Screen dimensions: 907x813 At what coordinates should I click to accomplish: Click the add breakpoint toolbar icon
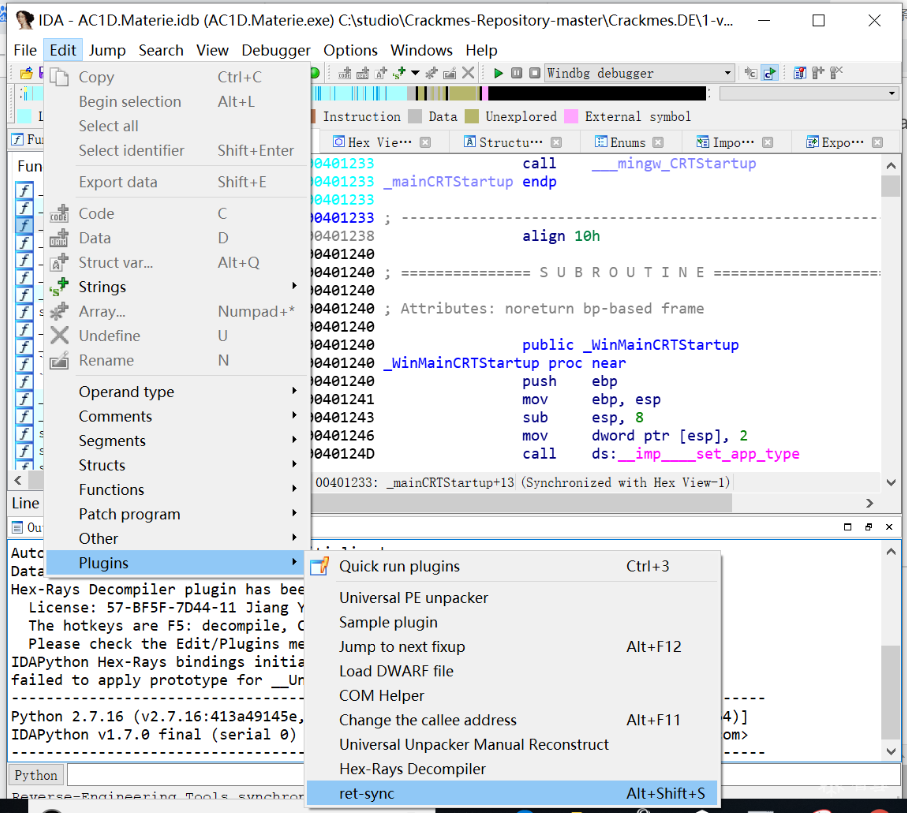[818, 73]
